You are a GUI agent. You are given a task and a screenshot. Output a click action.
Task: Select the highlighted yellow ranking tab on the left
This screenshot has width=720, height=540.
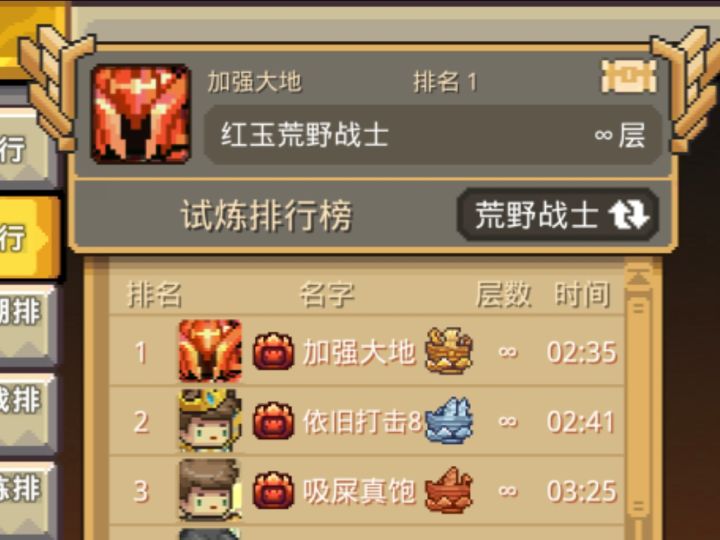tap(28, 238)
